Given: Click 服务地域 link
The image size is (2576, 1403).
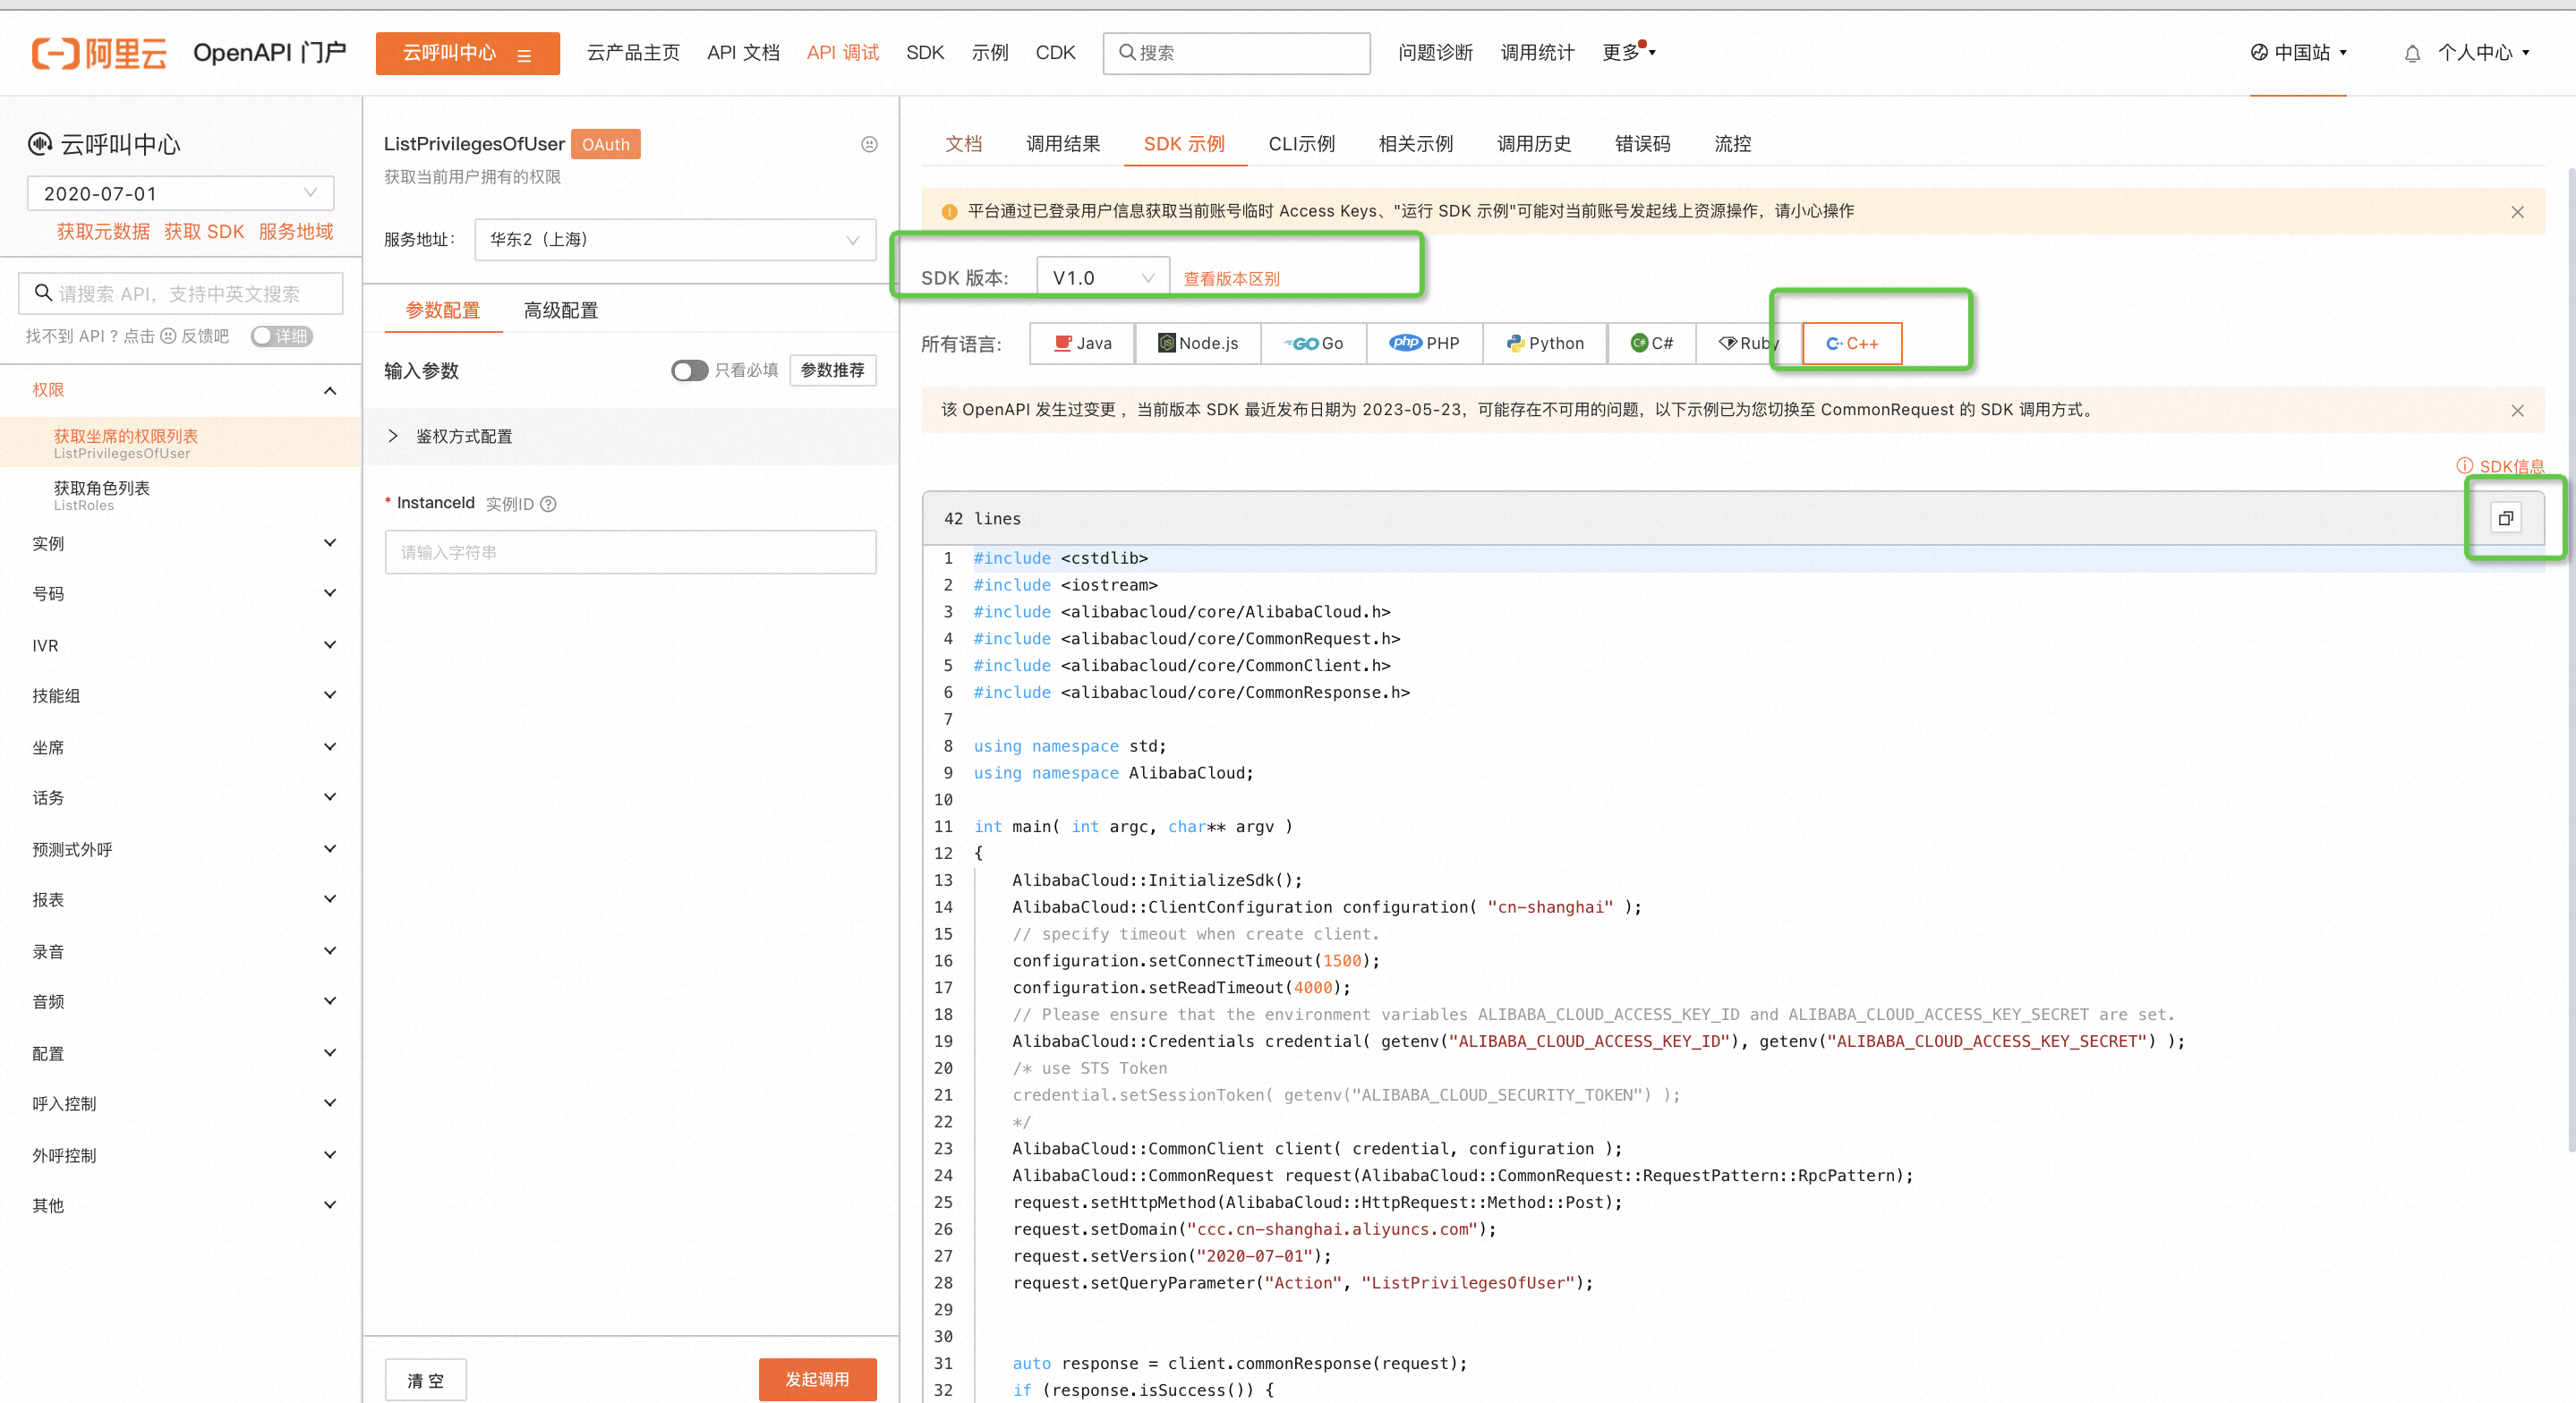Looking at the screenshot, I should pyautogui.click(x=296, y=232).
